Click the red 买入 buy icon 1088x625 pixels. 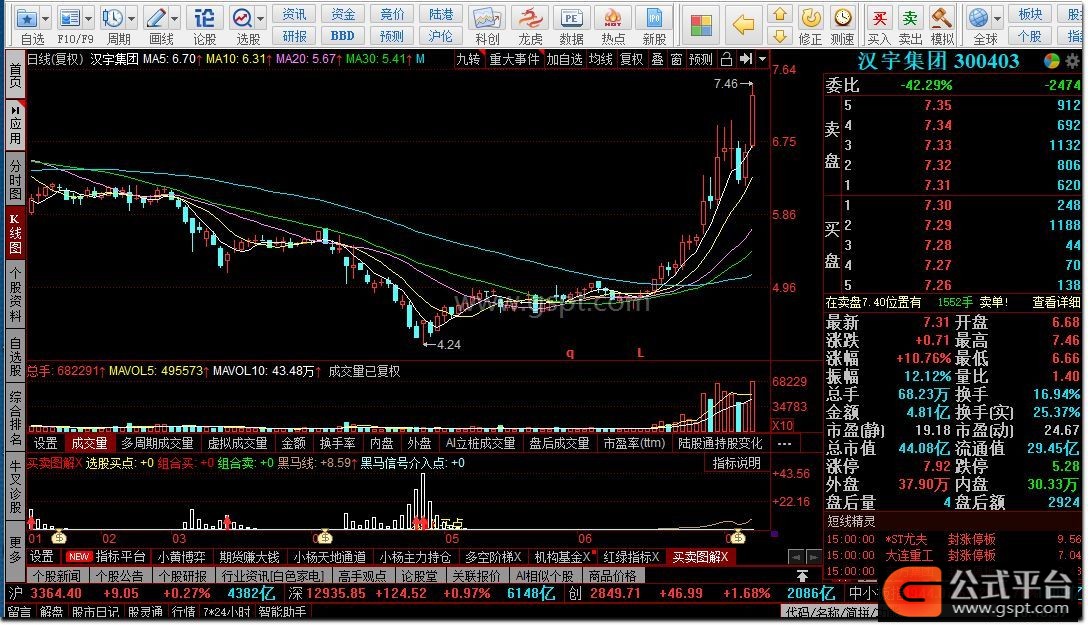878,18
